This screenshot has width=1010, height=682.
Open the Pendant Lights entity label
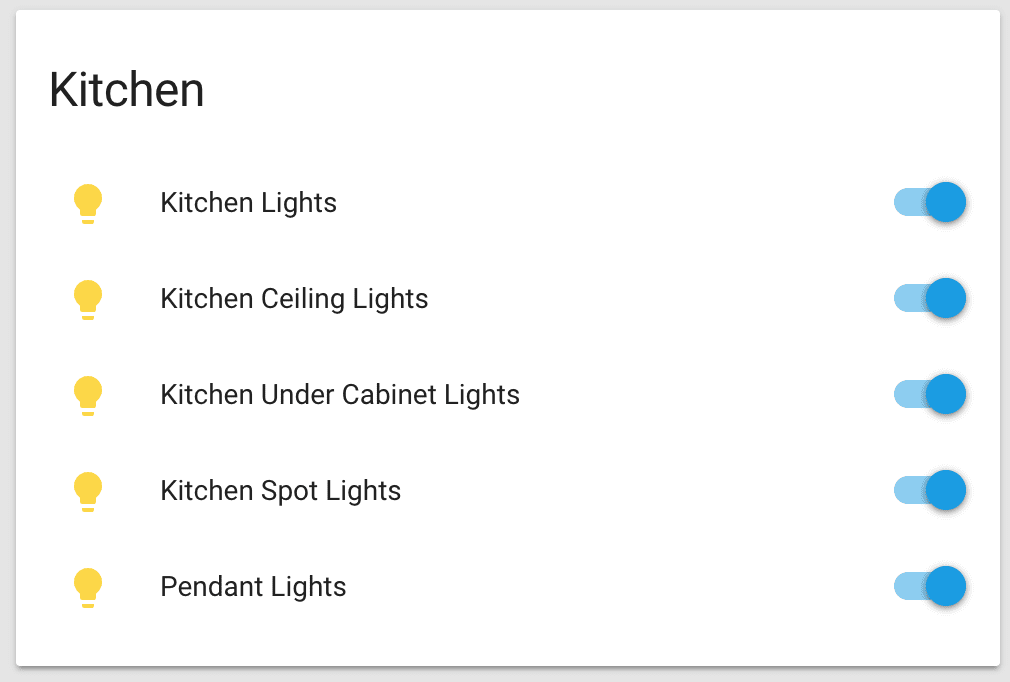[x=253, y=587]
